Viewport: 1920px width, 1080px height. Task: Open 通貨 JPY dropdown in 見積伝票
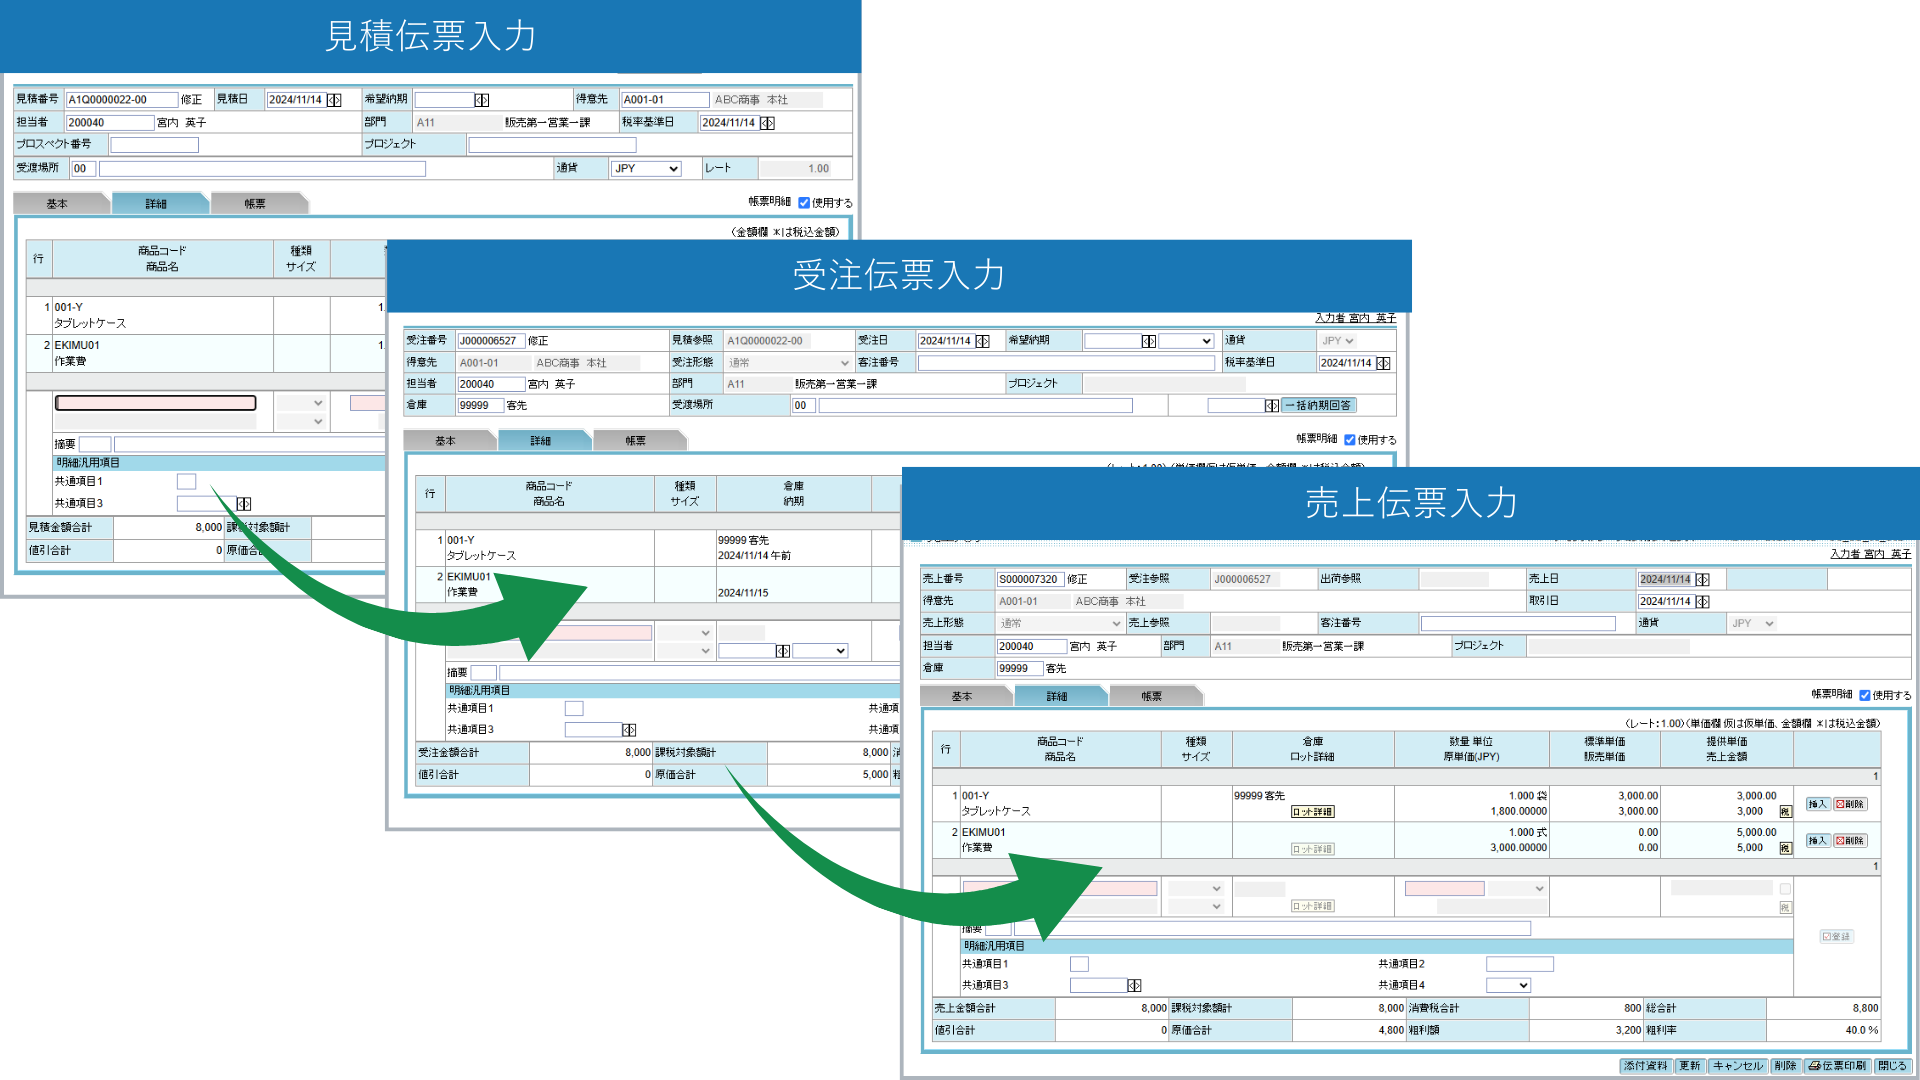coord(646,169)
